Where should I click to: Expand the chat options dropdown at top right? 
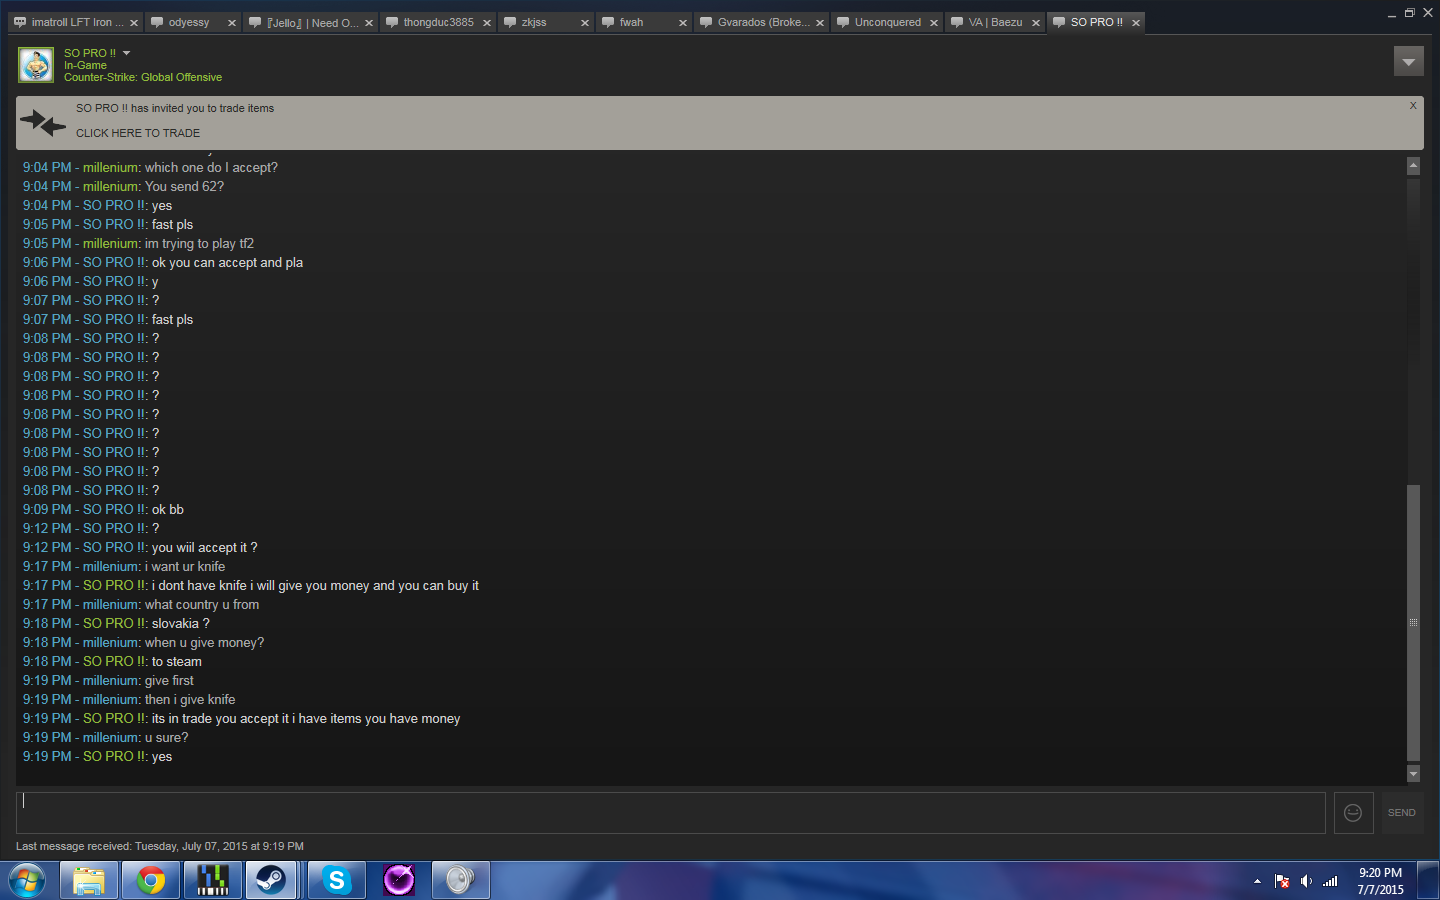click(1408, 62)
